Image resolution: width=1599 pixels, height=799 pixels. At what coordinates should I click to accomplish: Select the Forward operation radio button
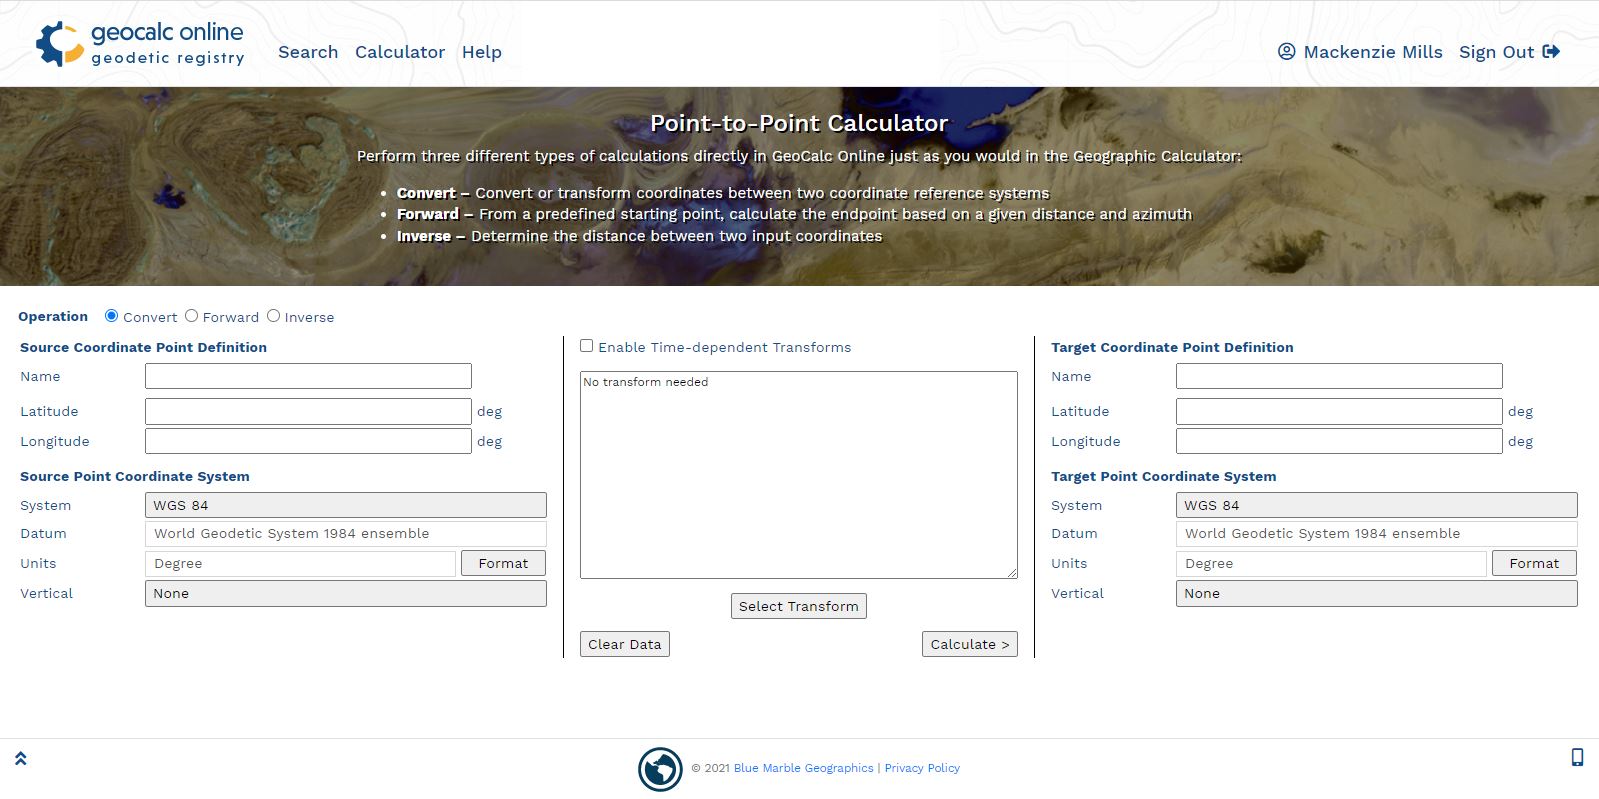(191, 316)
